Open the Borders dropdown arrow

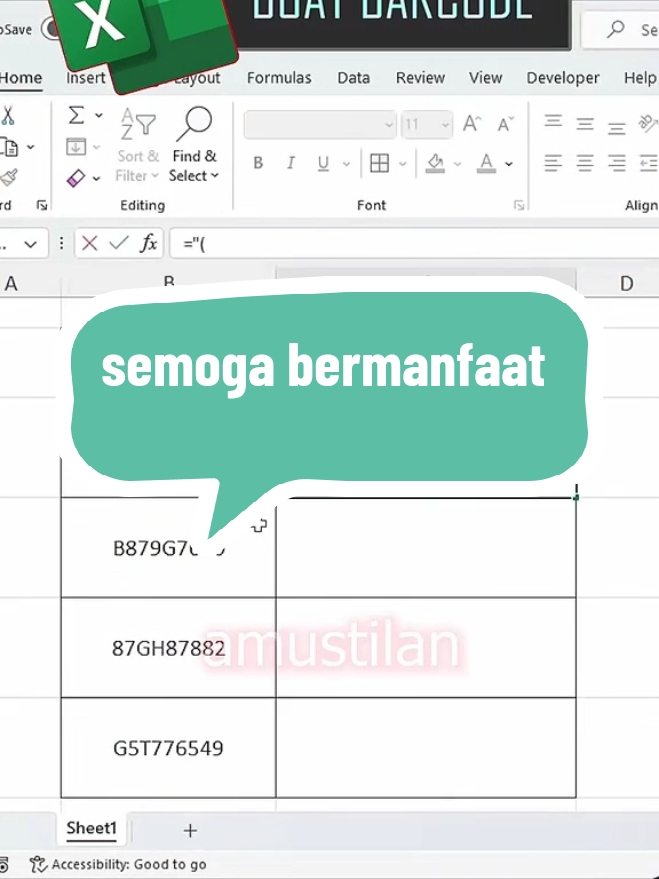(402, 164)
